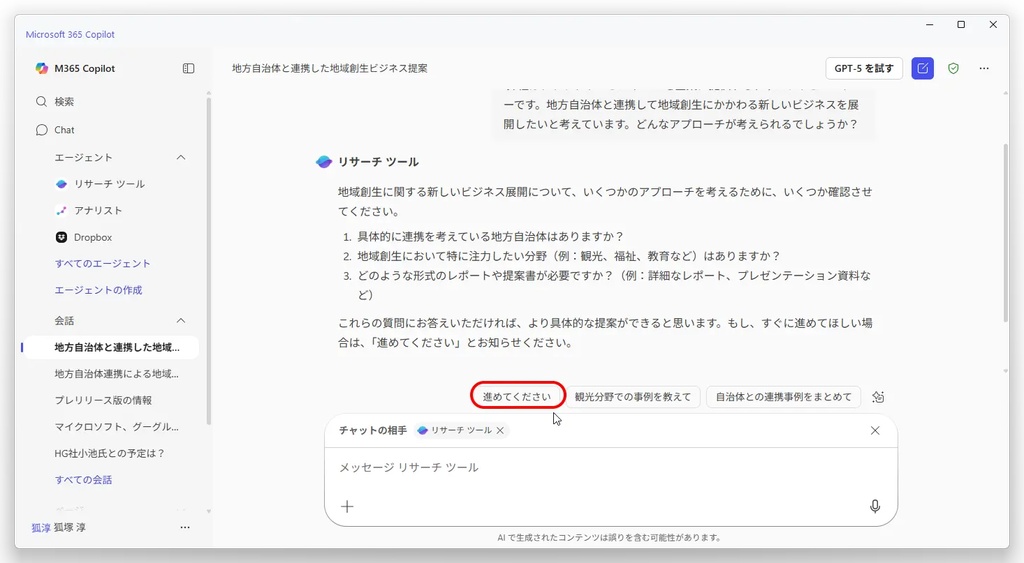Collapse the エージェント section
The height and width of the screenshot is (563, 1024).
(x=181, y=157)
